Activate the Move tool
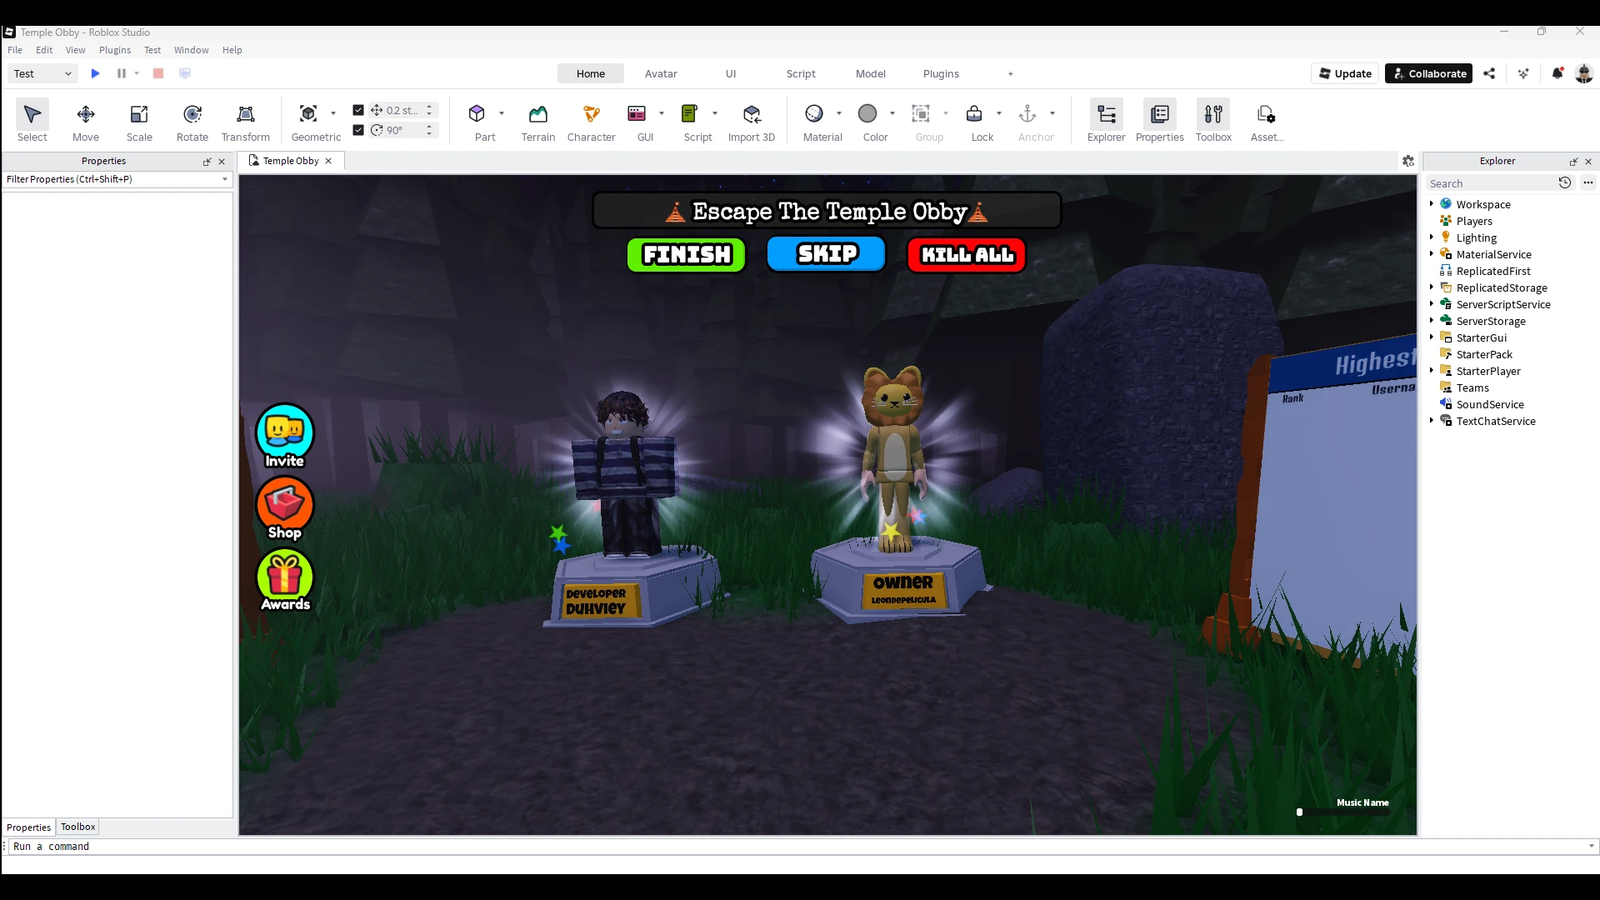Image resolution: width=1600 pixels, height=900 pixels. pos(86,121)
